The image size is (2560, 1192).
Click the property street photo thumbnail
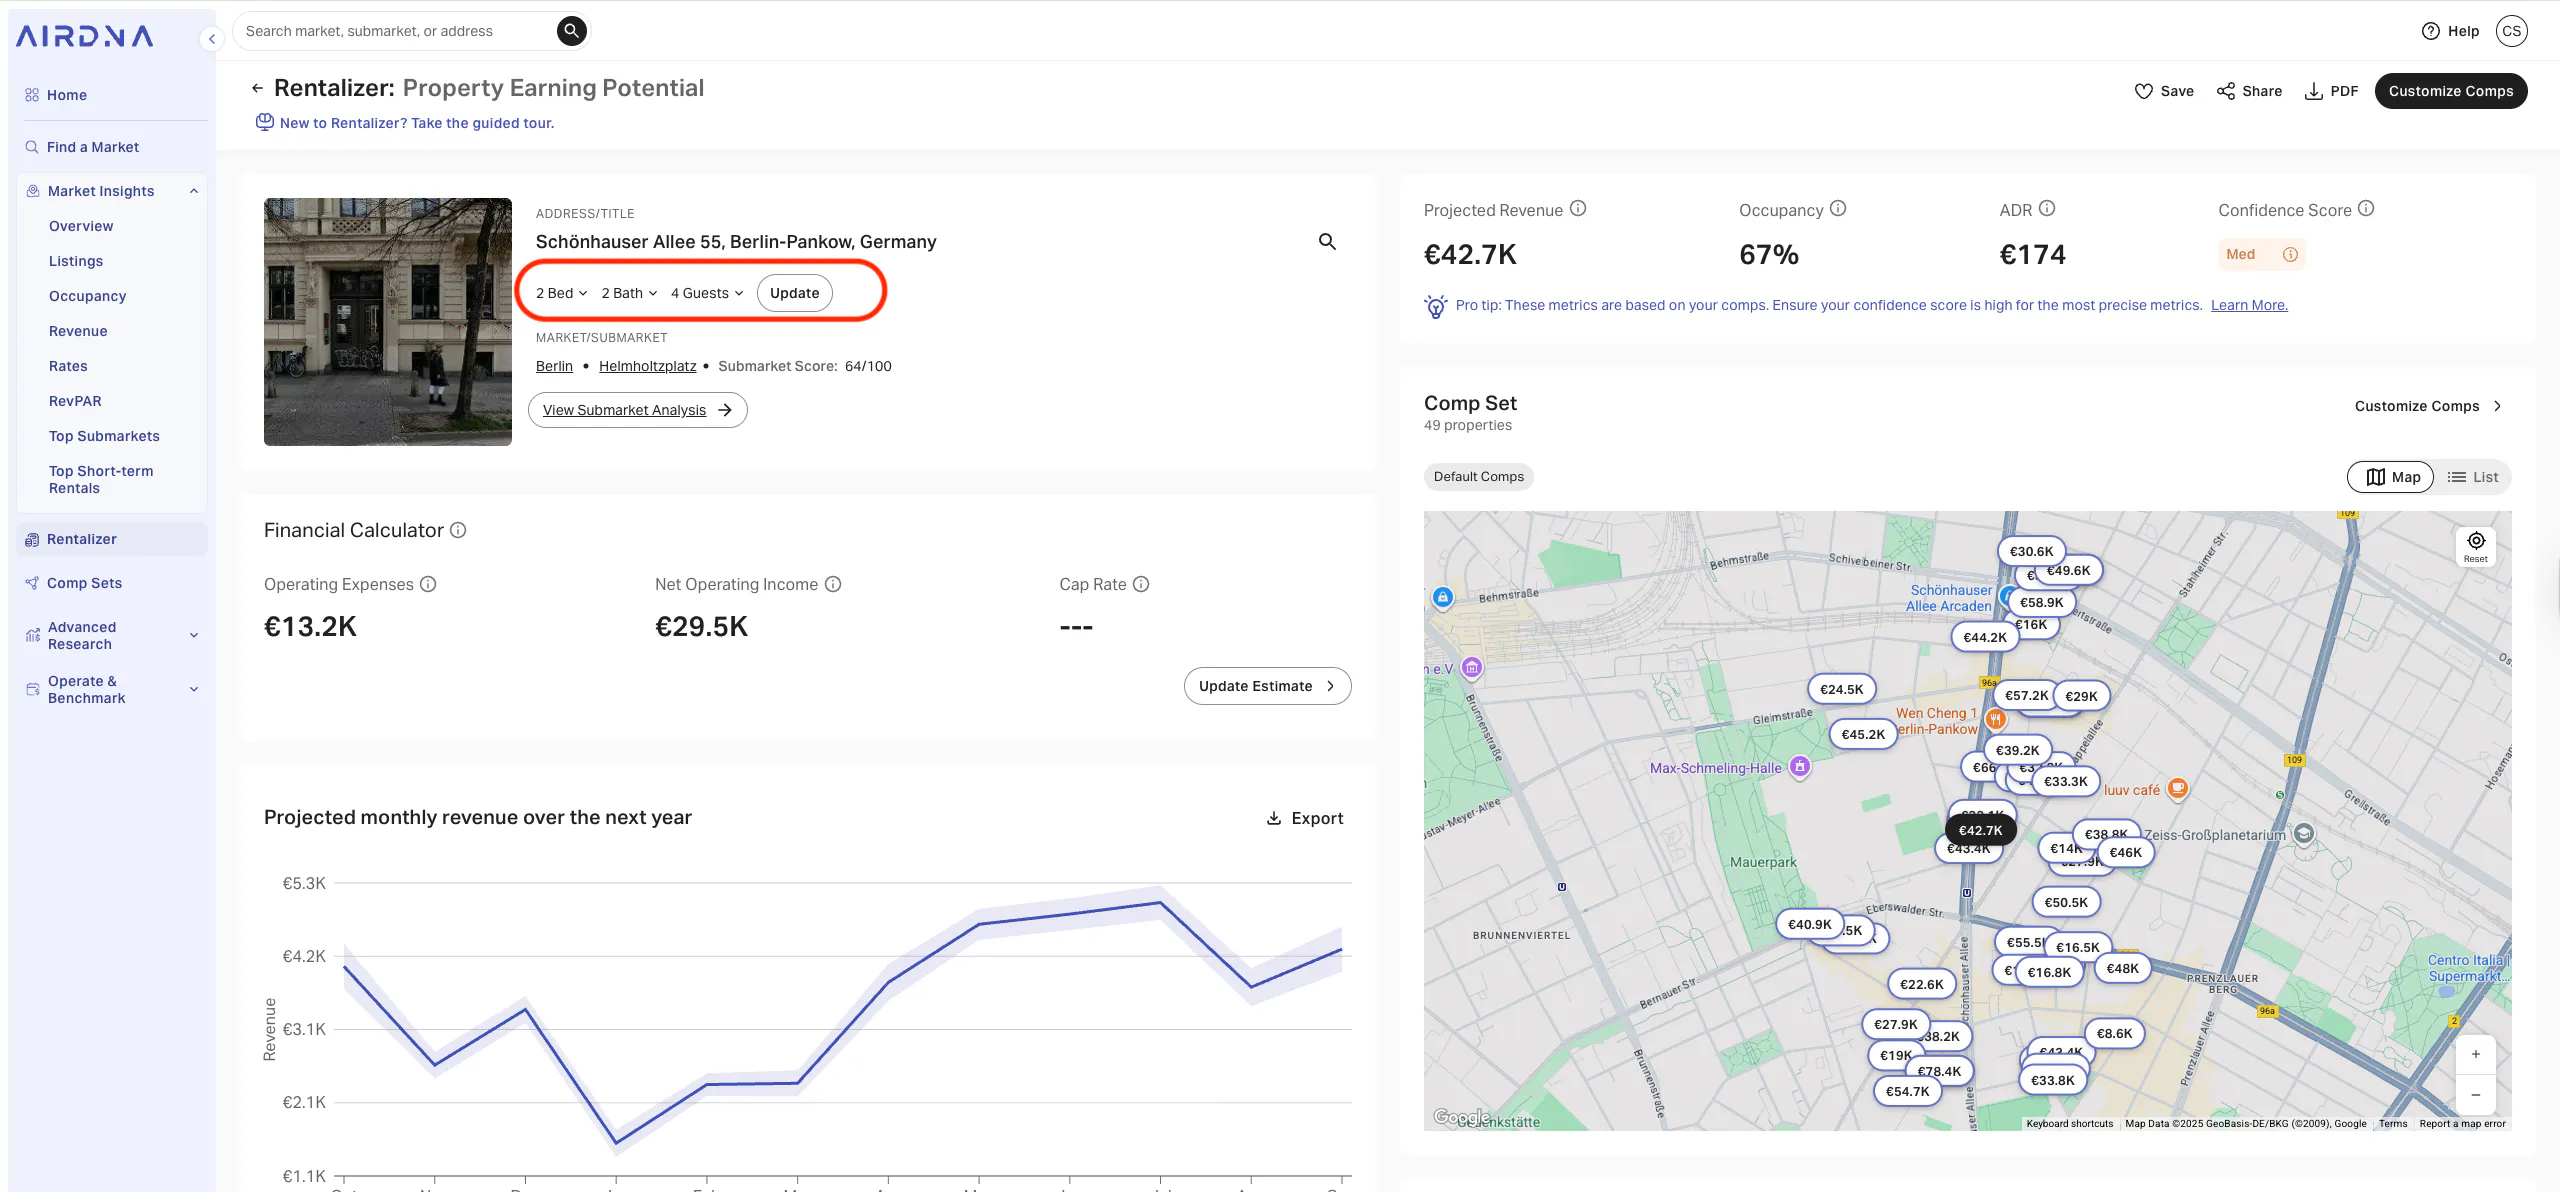coord(388,322)
